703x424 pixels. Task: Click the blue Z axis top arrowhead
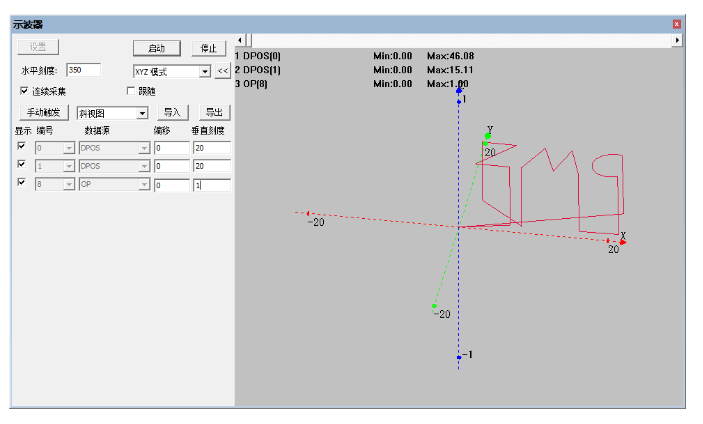[459, 91]
